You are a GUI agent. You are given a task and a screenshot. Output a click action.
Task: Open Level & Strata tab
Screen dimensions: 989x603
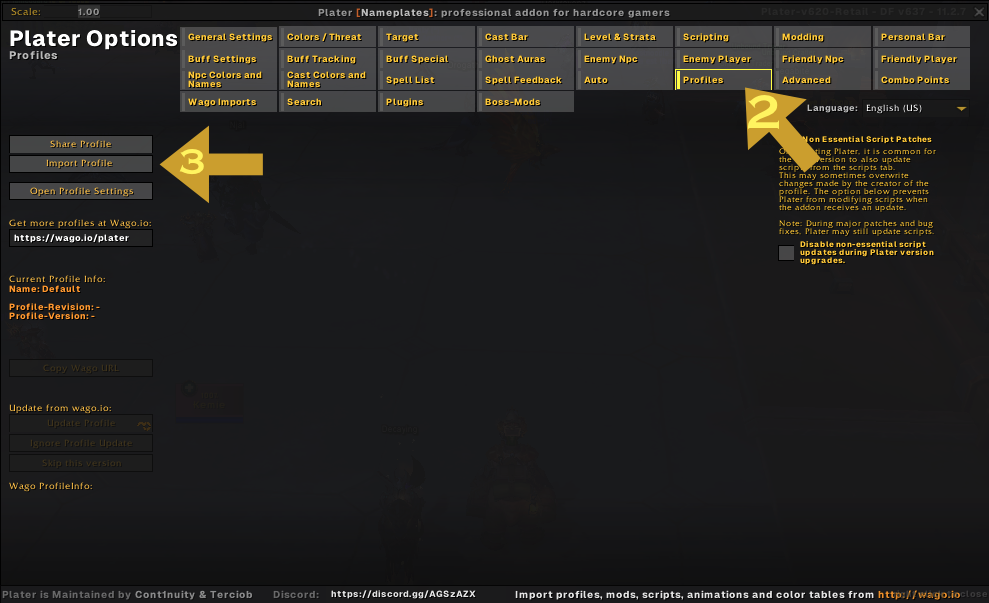(x=625, y=37)
